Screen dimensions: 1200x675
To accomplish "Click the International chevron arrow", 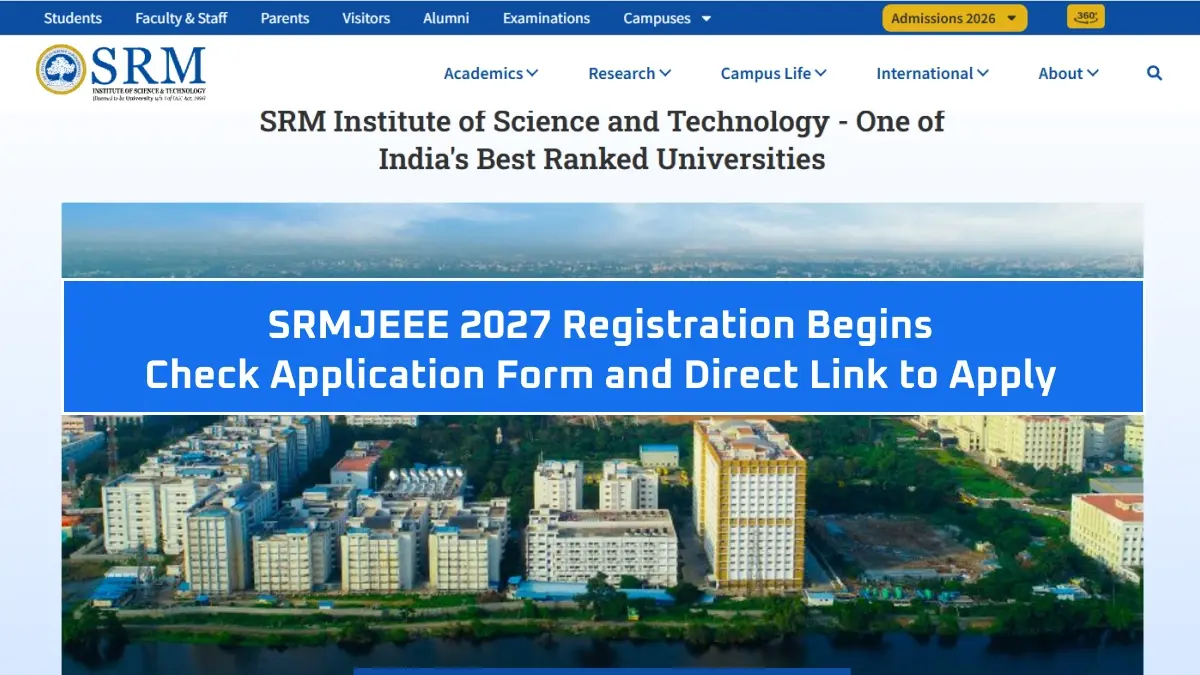I will [983, 73].
